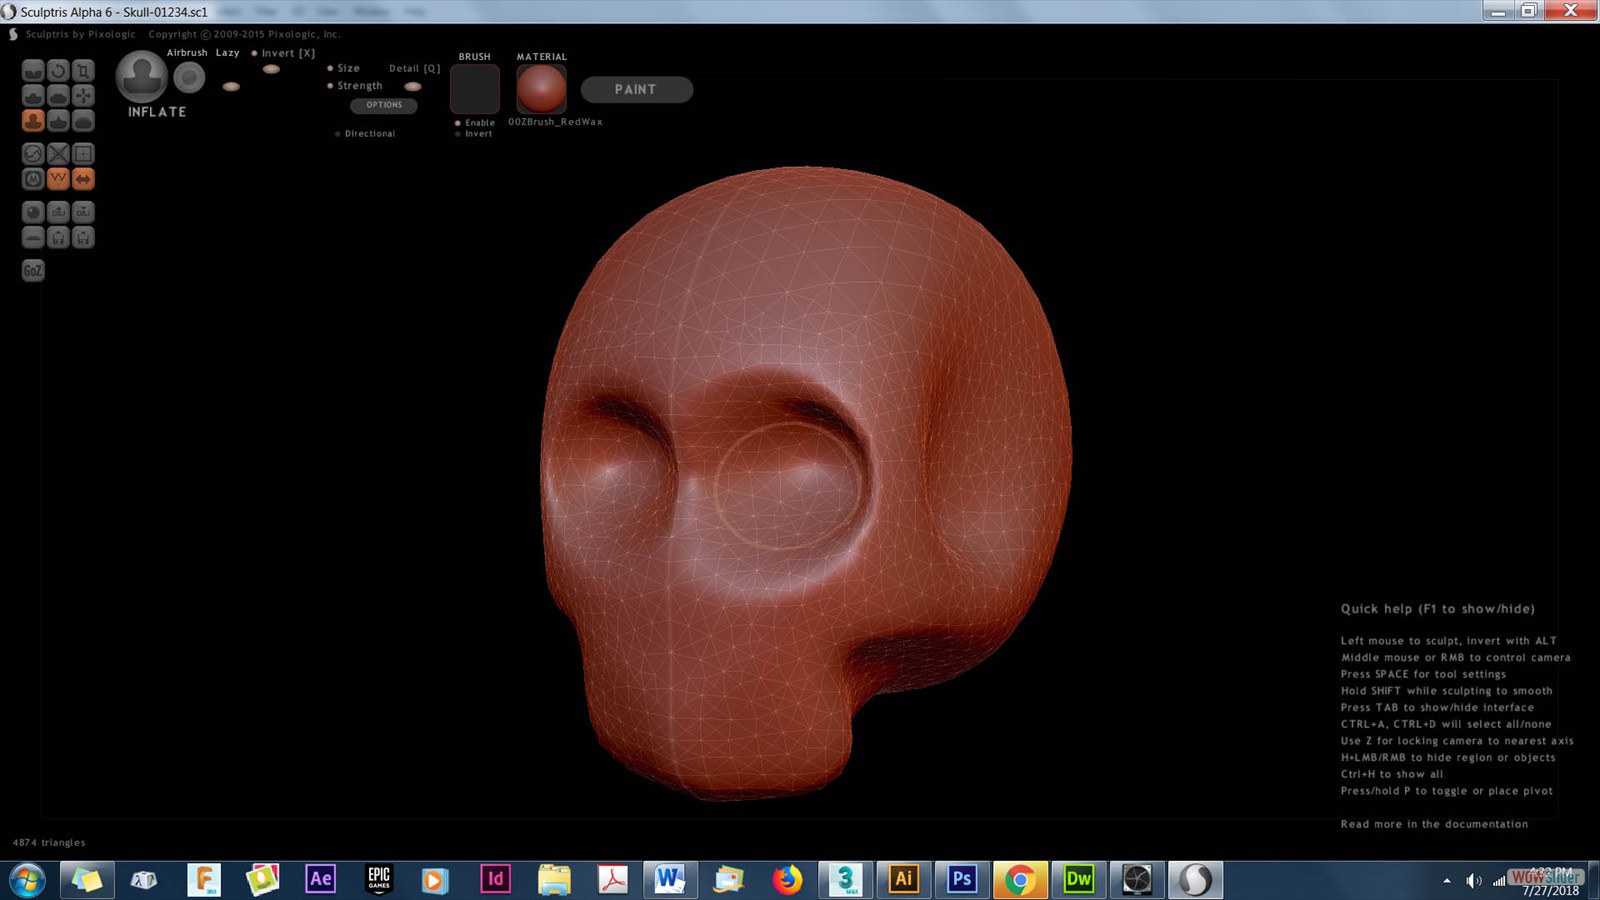
Task: Select the highlighted Inflate tool
Action: (33, 121)
